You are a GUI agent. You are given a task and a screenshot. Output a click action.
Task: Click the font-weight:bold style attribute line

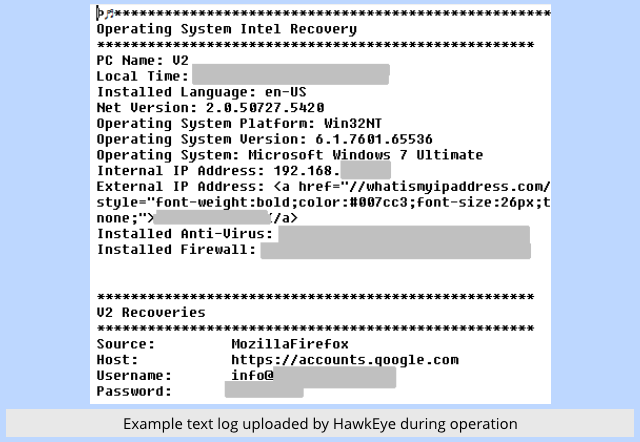click(323, 203)
